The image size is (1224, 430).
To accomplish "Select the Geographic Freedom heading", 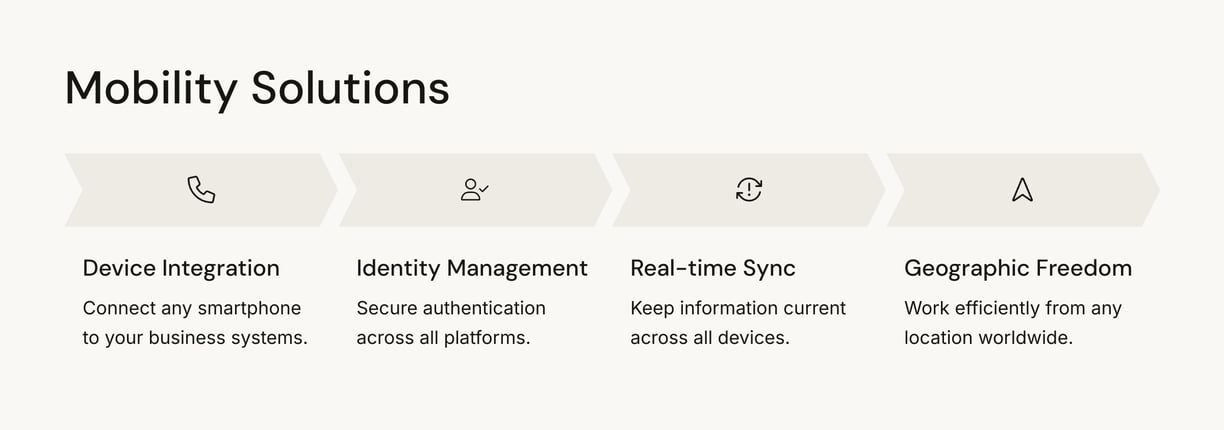I will 1018,268.
